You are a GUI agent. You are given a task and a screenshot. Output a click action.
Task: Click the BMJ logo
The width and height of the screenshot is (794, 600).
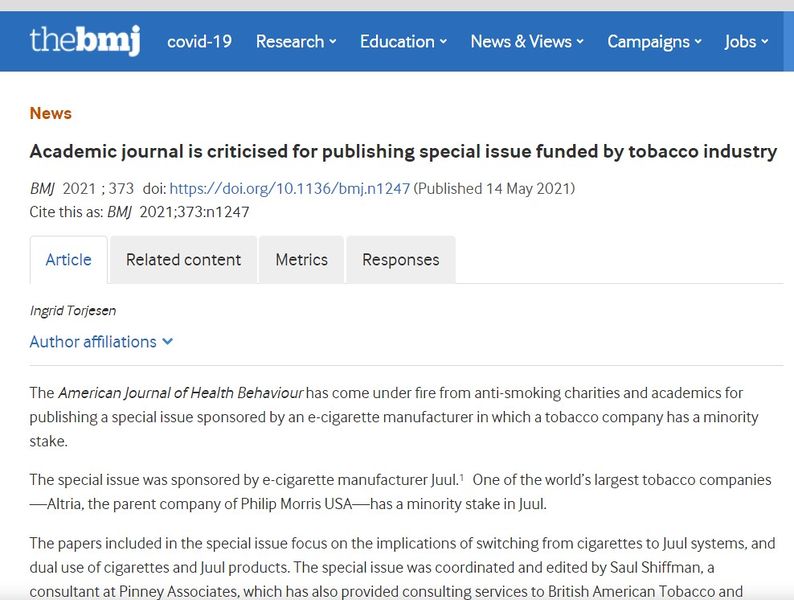point(85,41)
